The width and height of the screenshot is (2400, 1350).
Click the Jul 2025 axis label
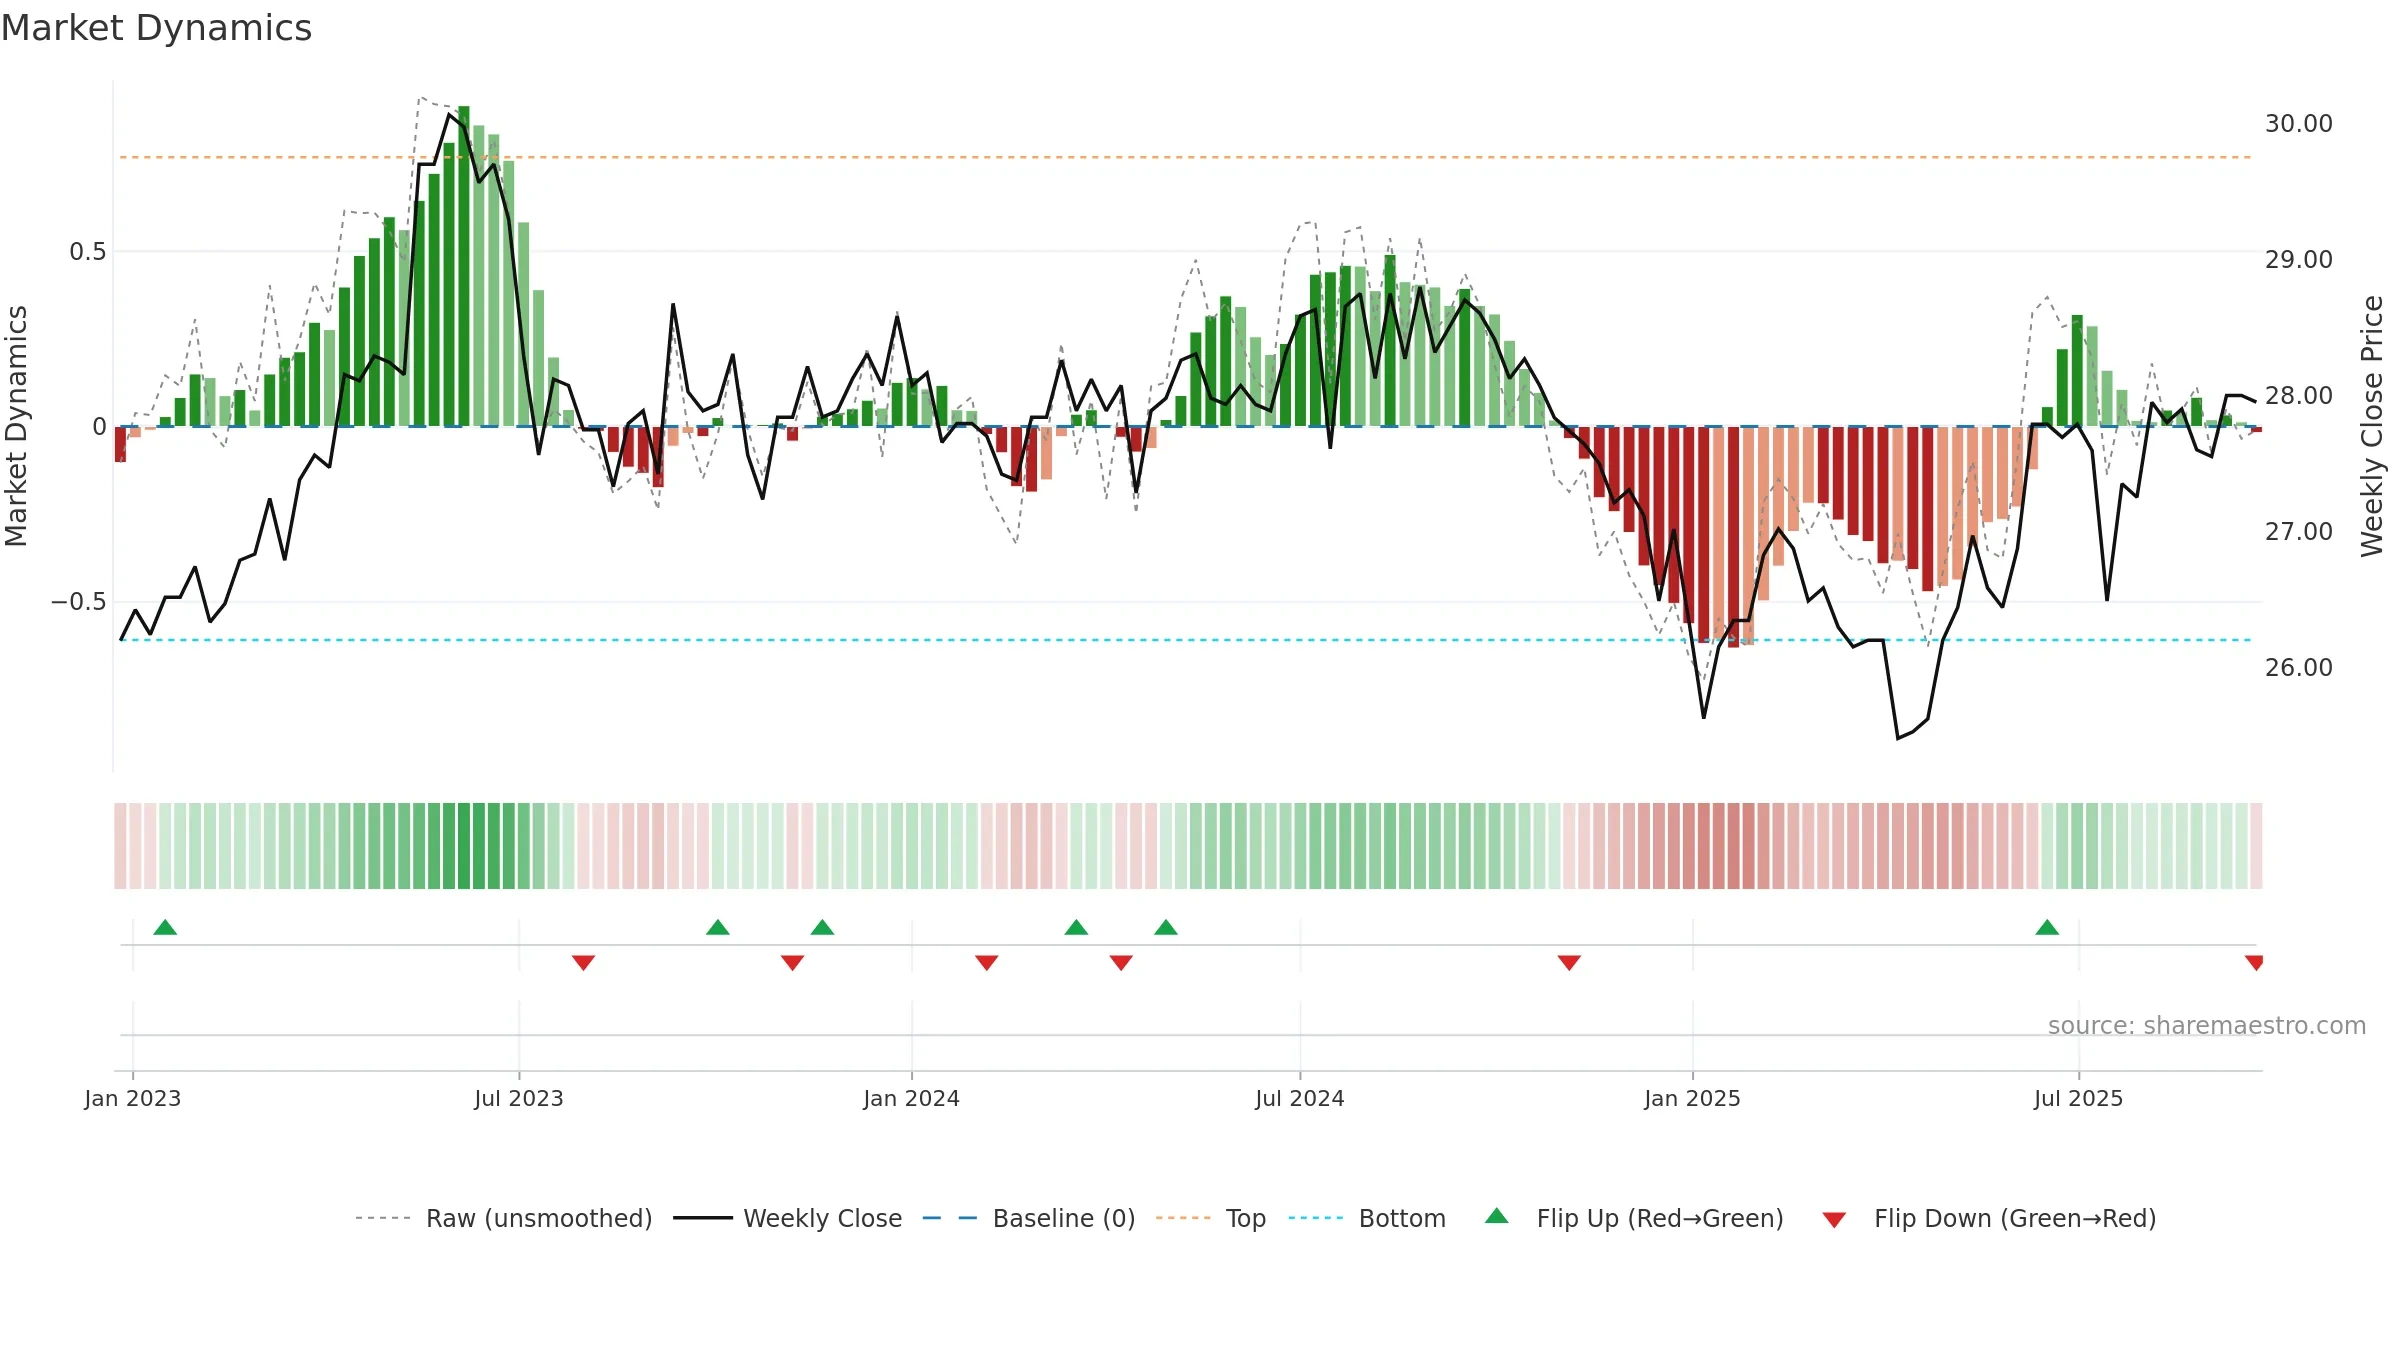2078,1098
